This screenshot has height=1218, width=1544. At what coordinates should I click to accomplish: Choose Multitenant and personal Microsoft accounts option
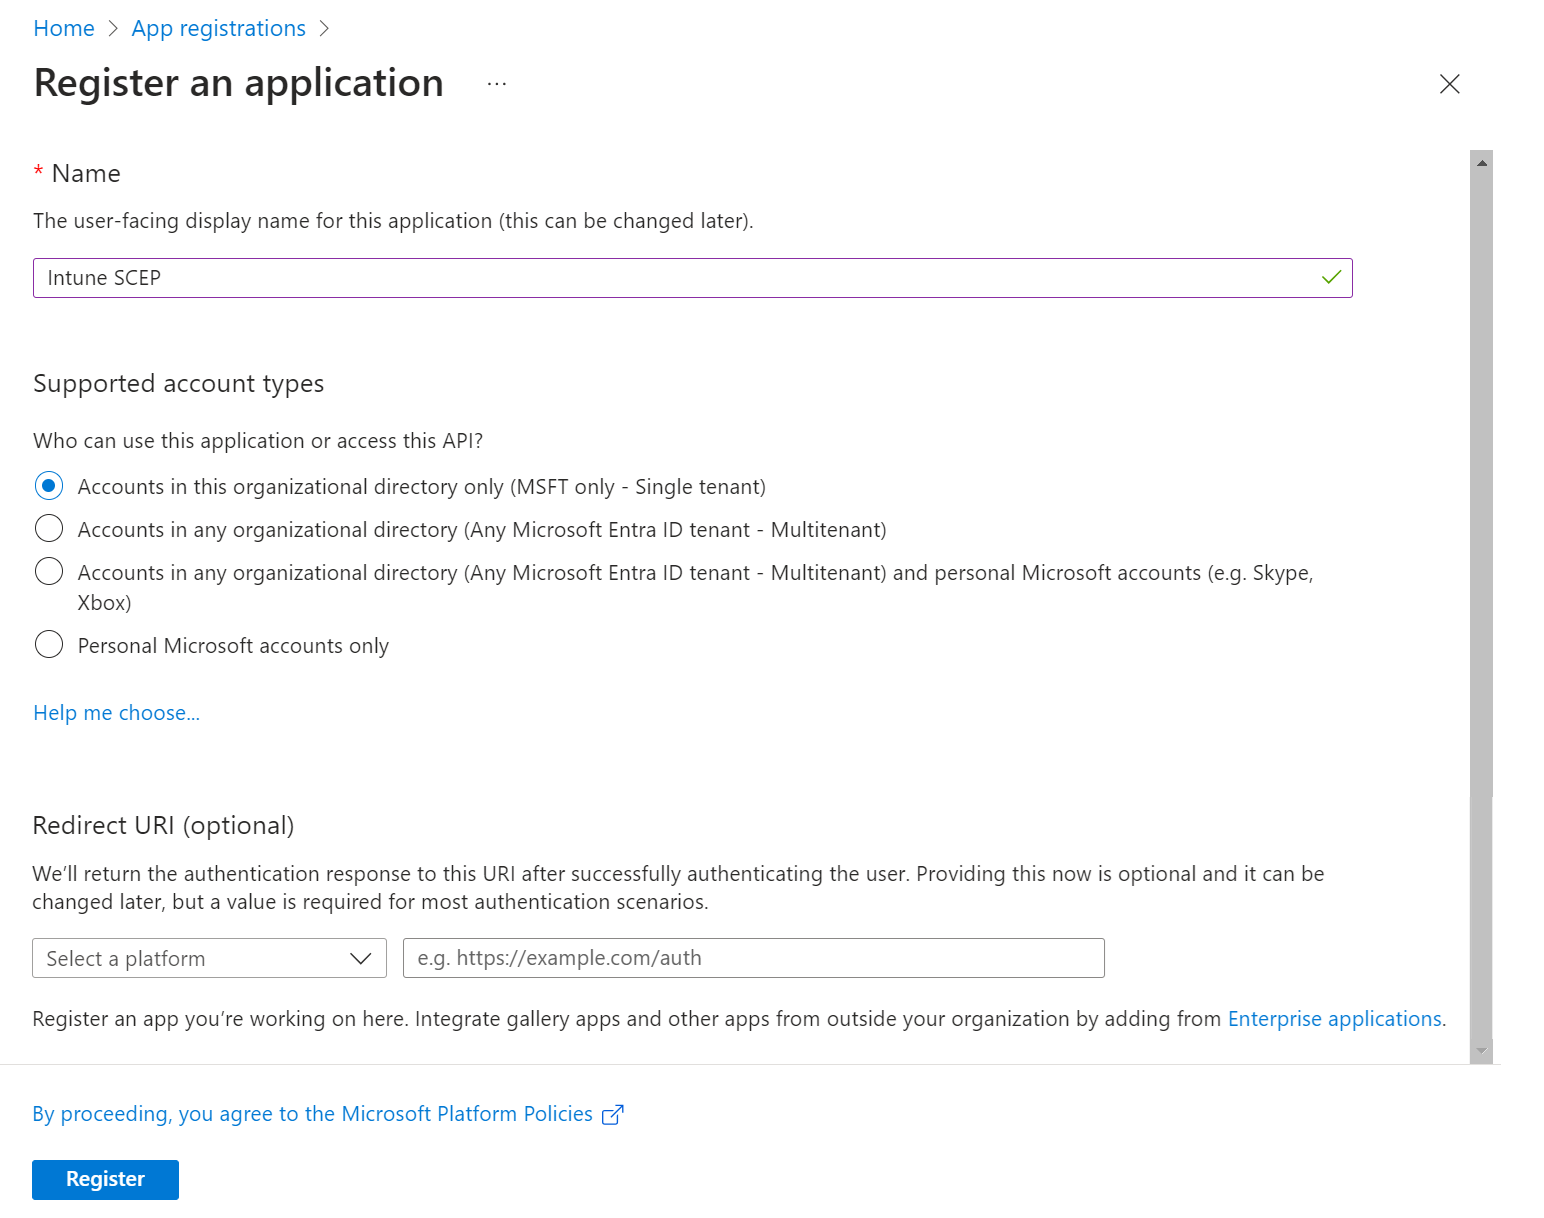tap(49, 571)
